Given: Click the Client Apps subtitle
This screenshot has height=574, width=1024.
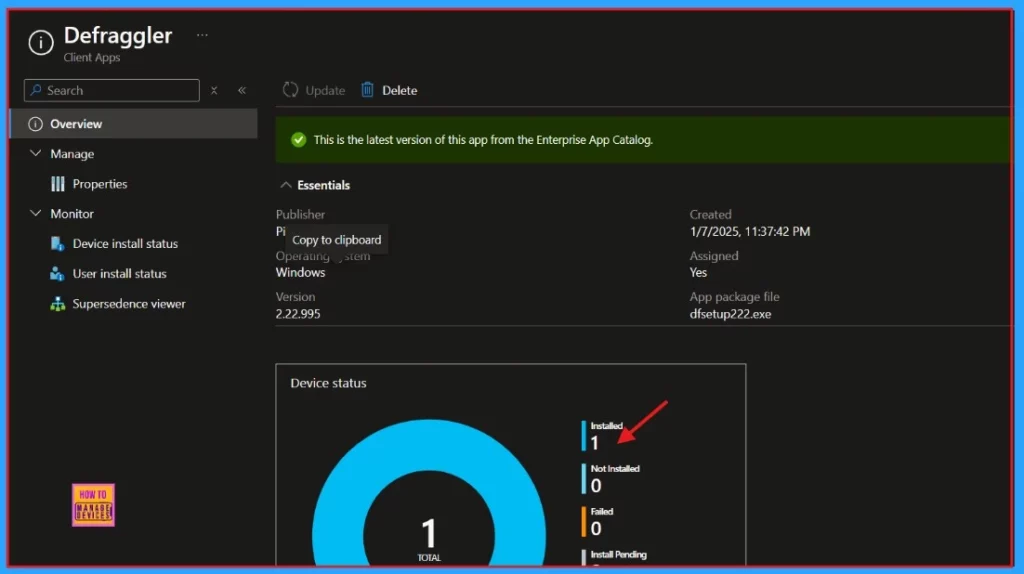Looking at the screenshot, I should click(x=92, y=57).
